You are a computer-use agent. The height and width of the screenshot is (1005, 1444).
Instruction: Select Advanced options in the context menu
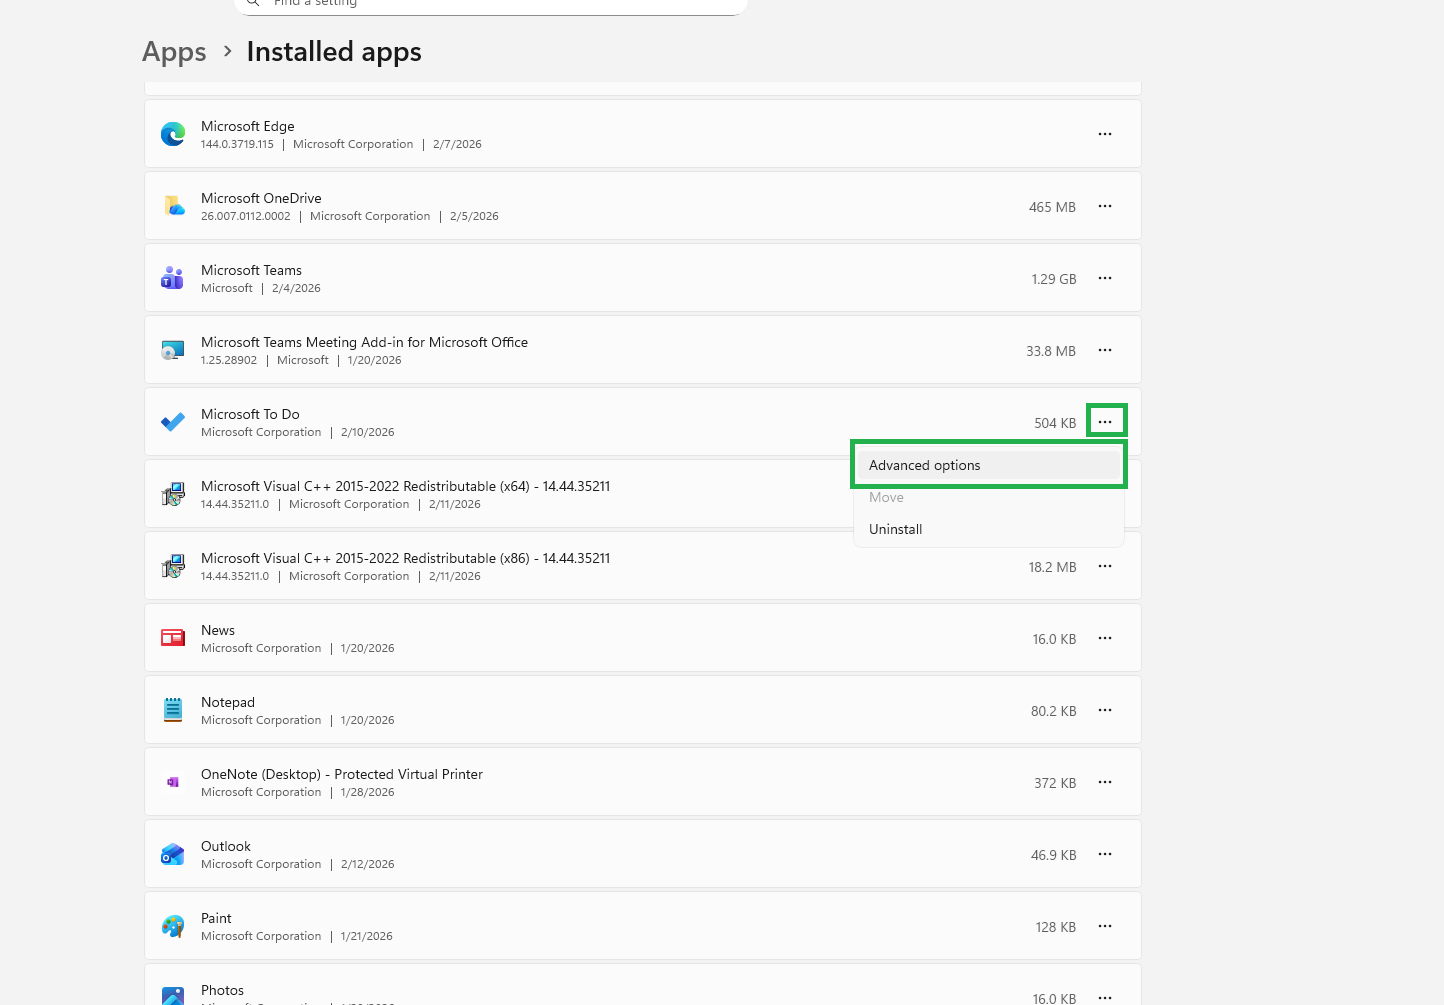988,465
